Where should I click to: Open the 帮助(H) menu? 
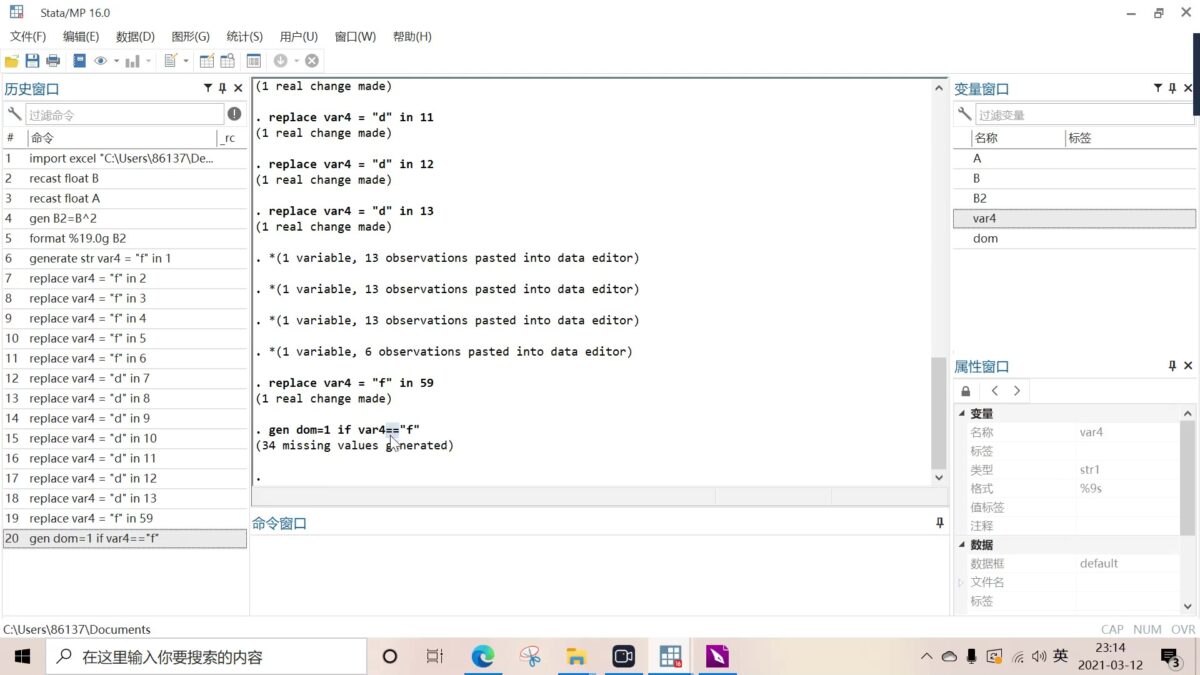(412, 36)
